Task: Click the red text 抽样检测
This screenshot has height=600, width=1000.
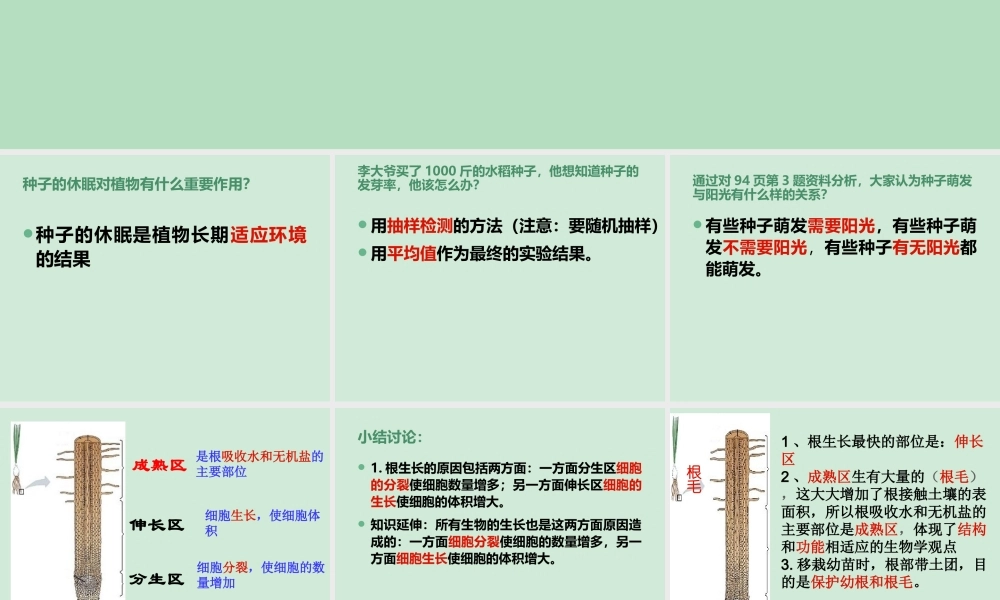Action: (x=420, y=226)
